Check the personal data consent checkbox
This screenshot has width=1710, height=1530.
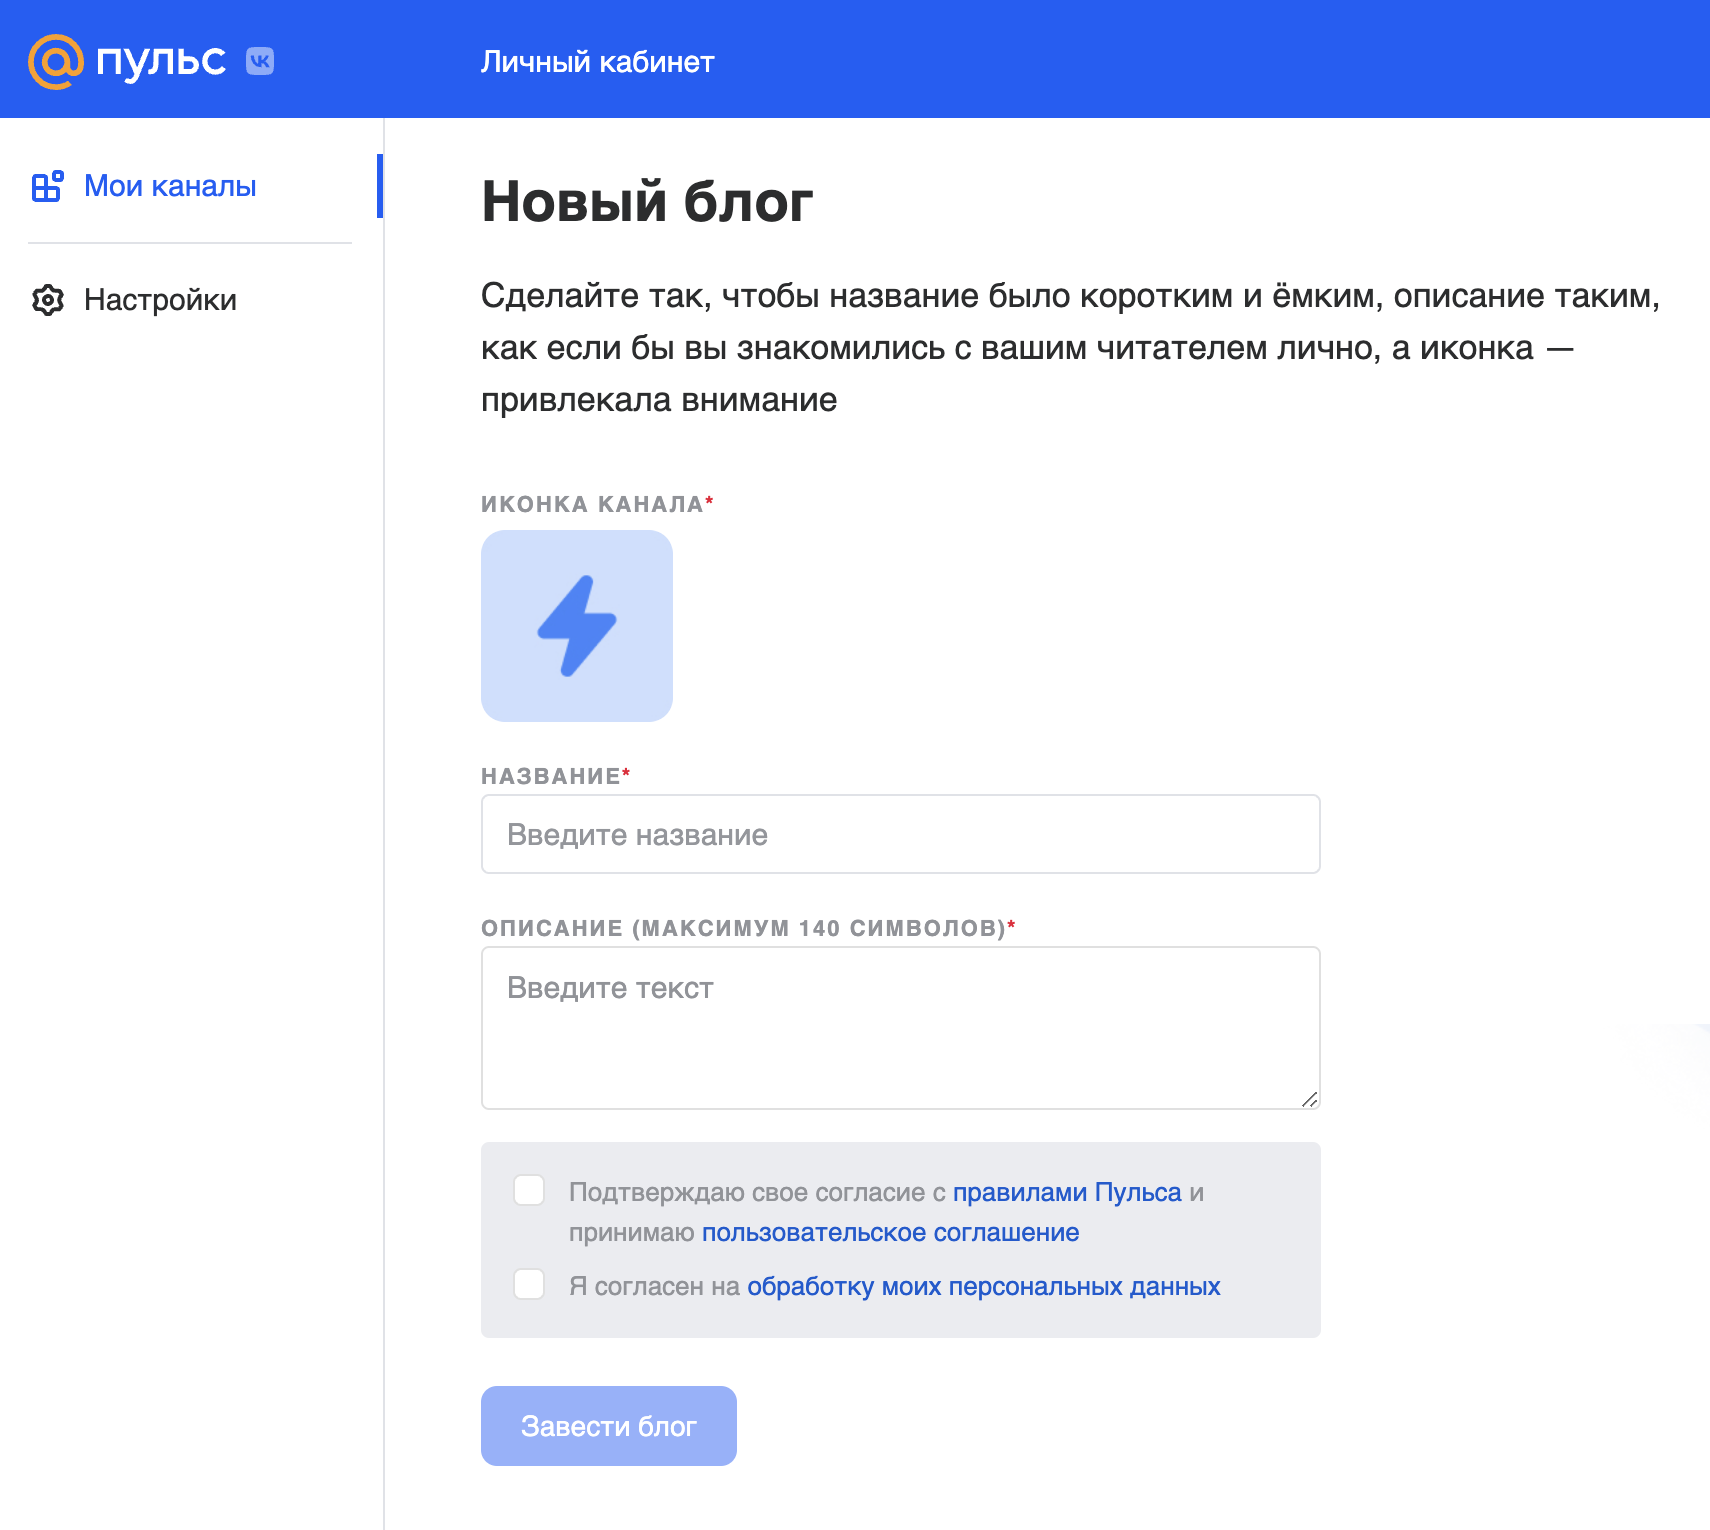(x=529, y=1284)
